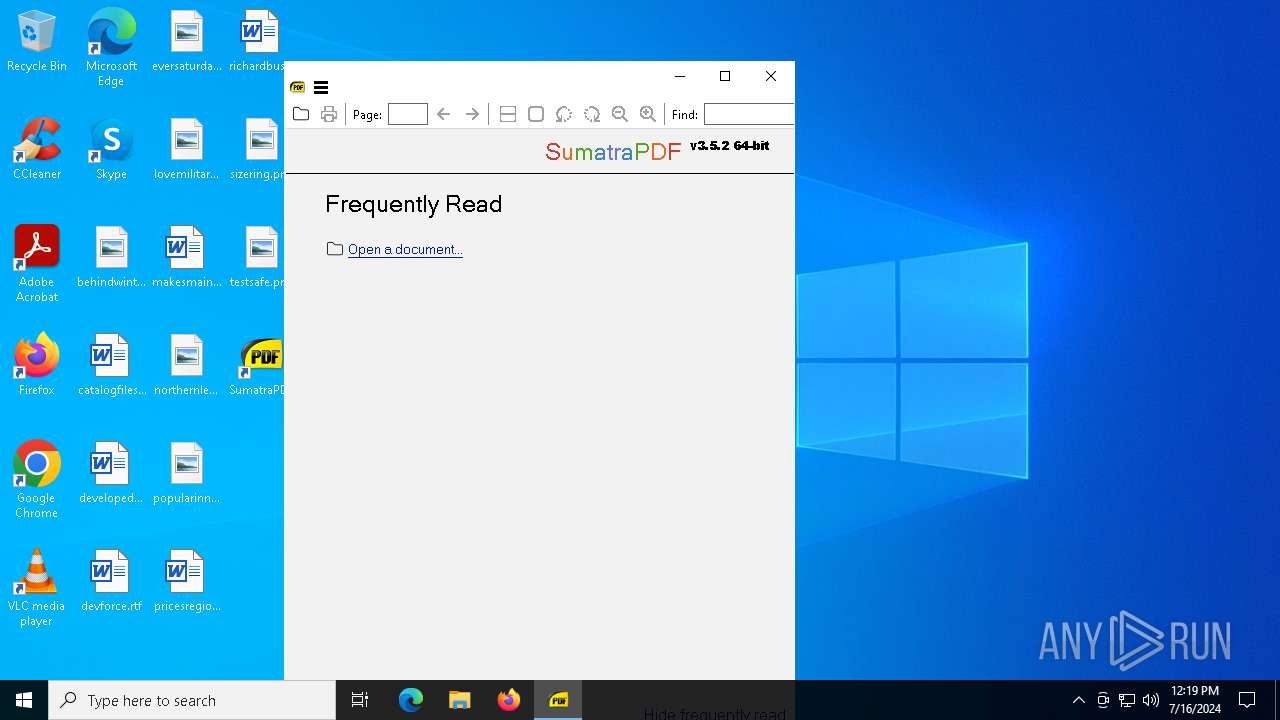The image size is (1280, 720).
Task: Click the Print toolbar icon
Action: click(x=329, y=114)
